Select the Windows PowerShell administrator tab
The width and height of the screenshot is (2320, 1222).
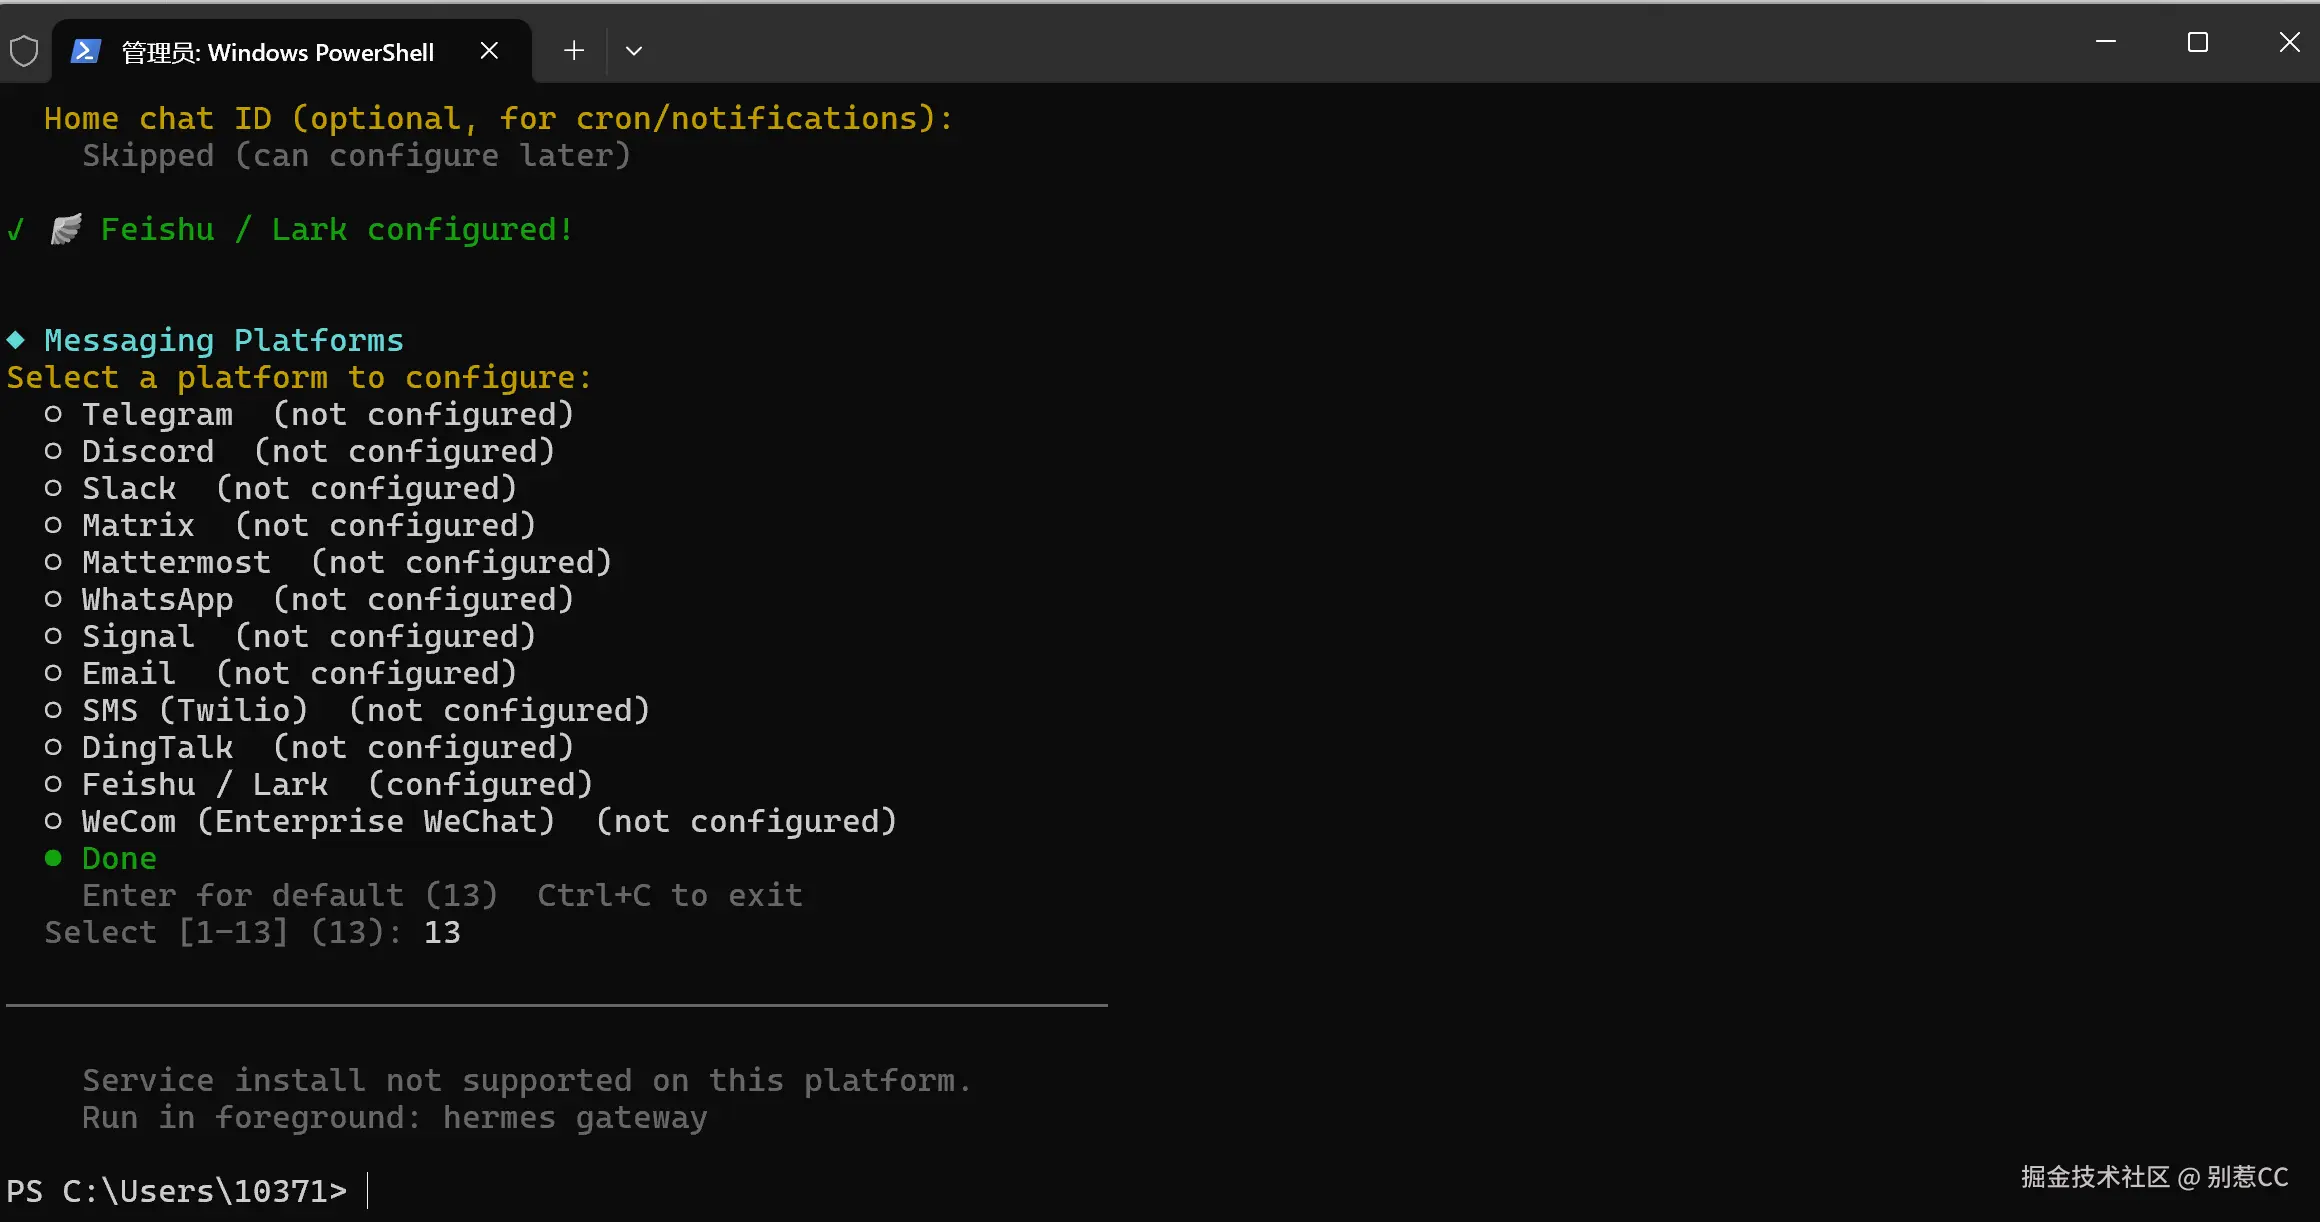(277, 52)
